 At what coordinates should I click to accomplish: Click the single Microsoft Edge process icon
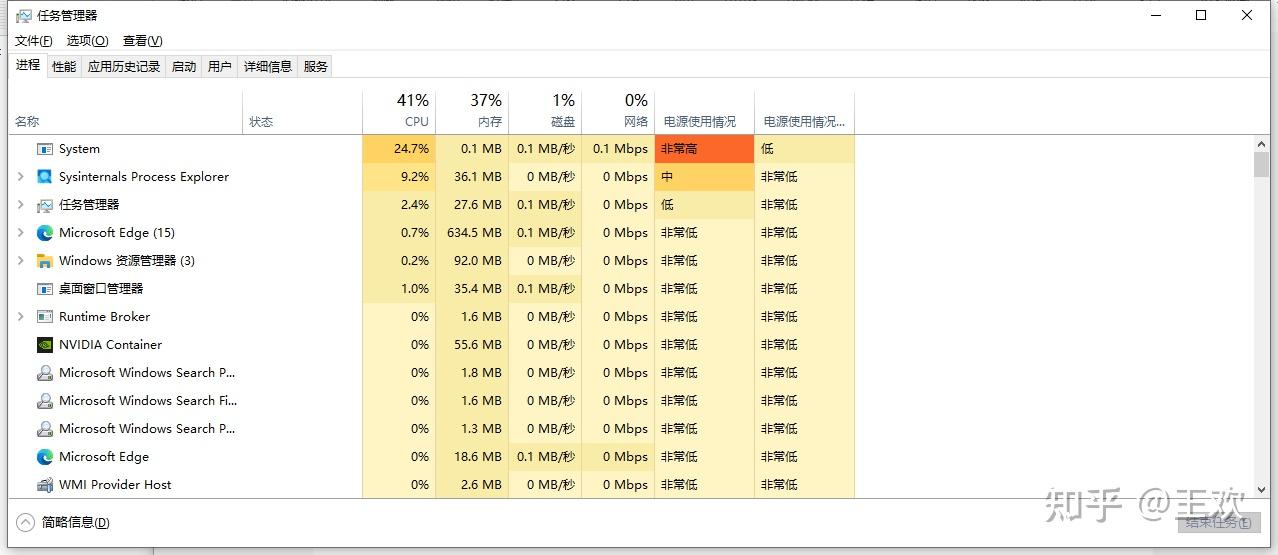point(44,457)
